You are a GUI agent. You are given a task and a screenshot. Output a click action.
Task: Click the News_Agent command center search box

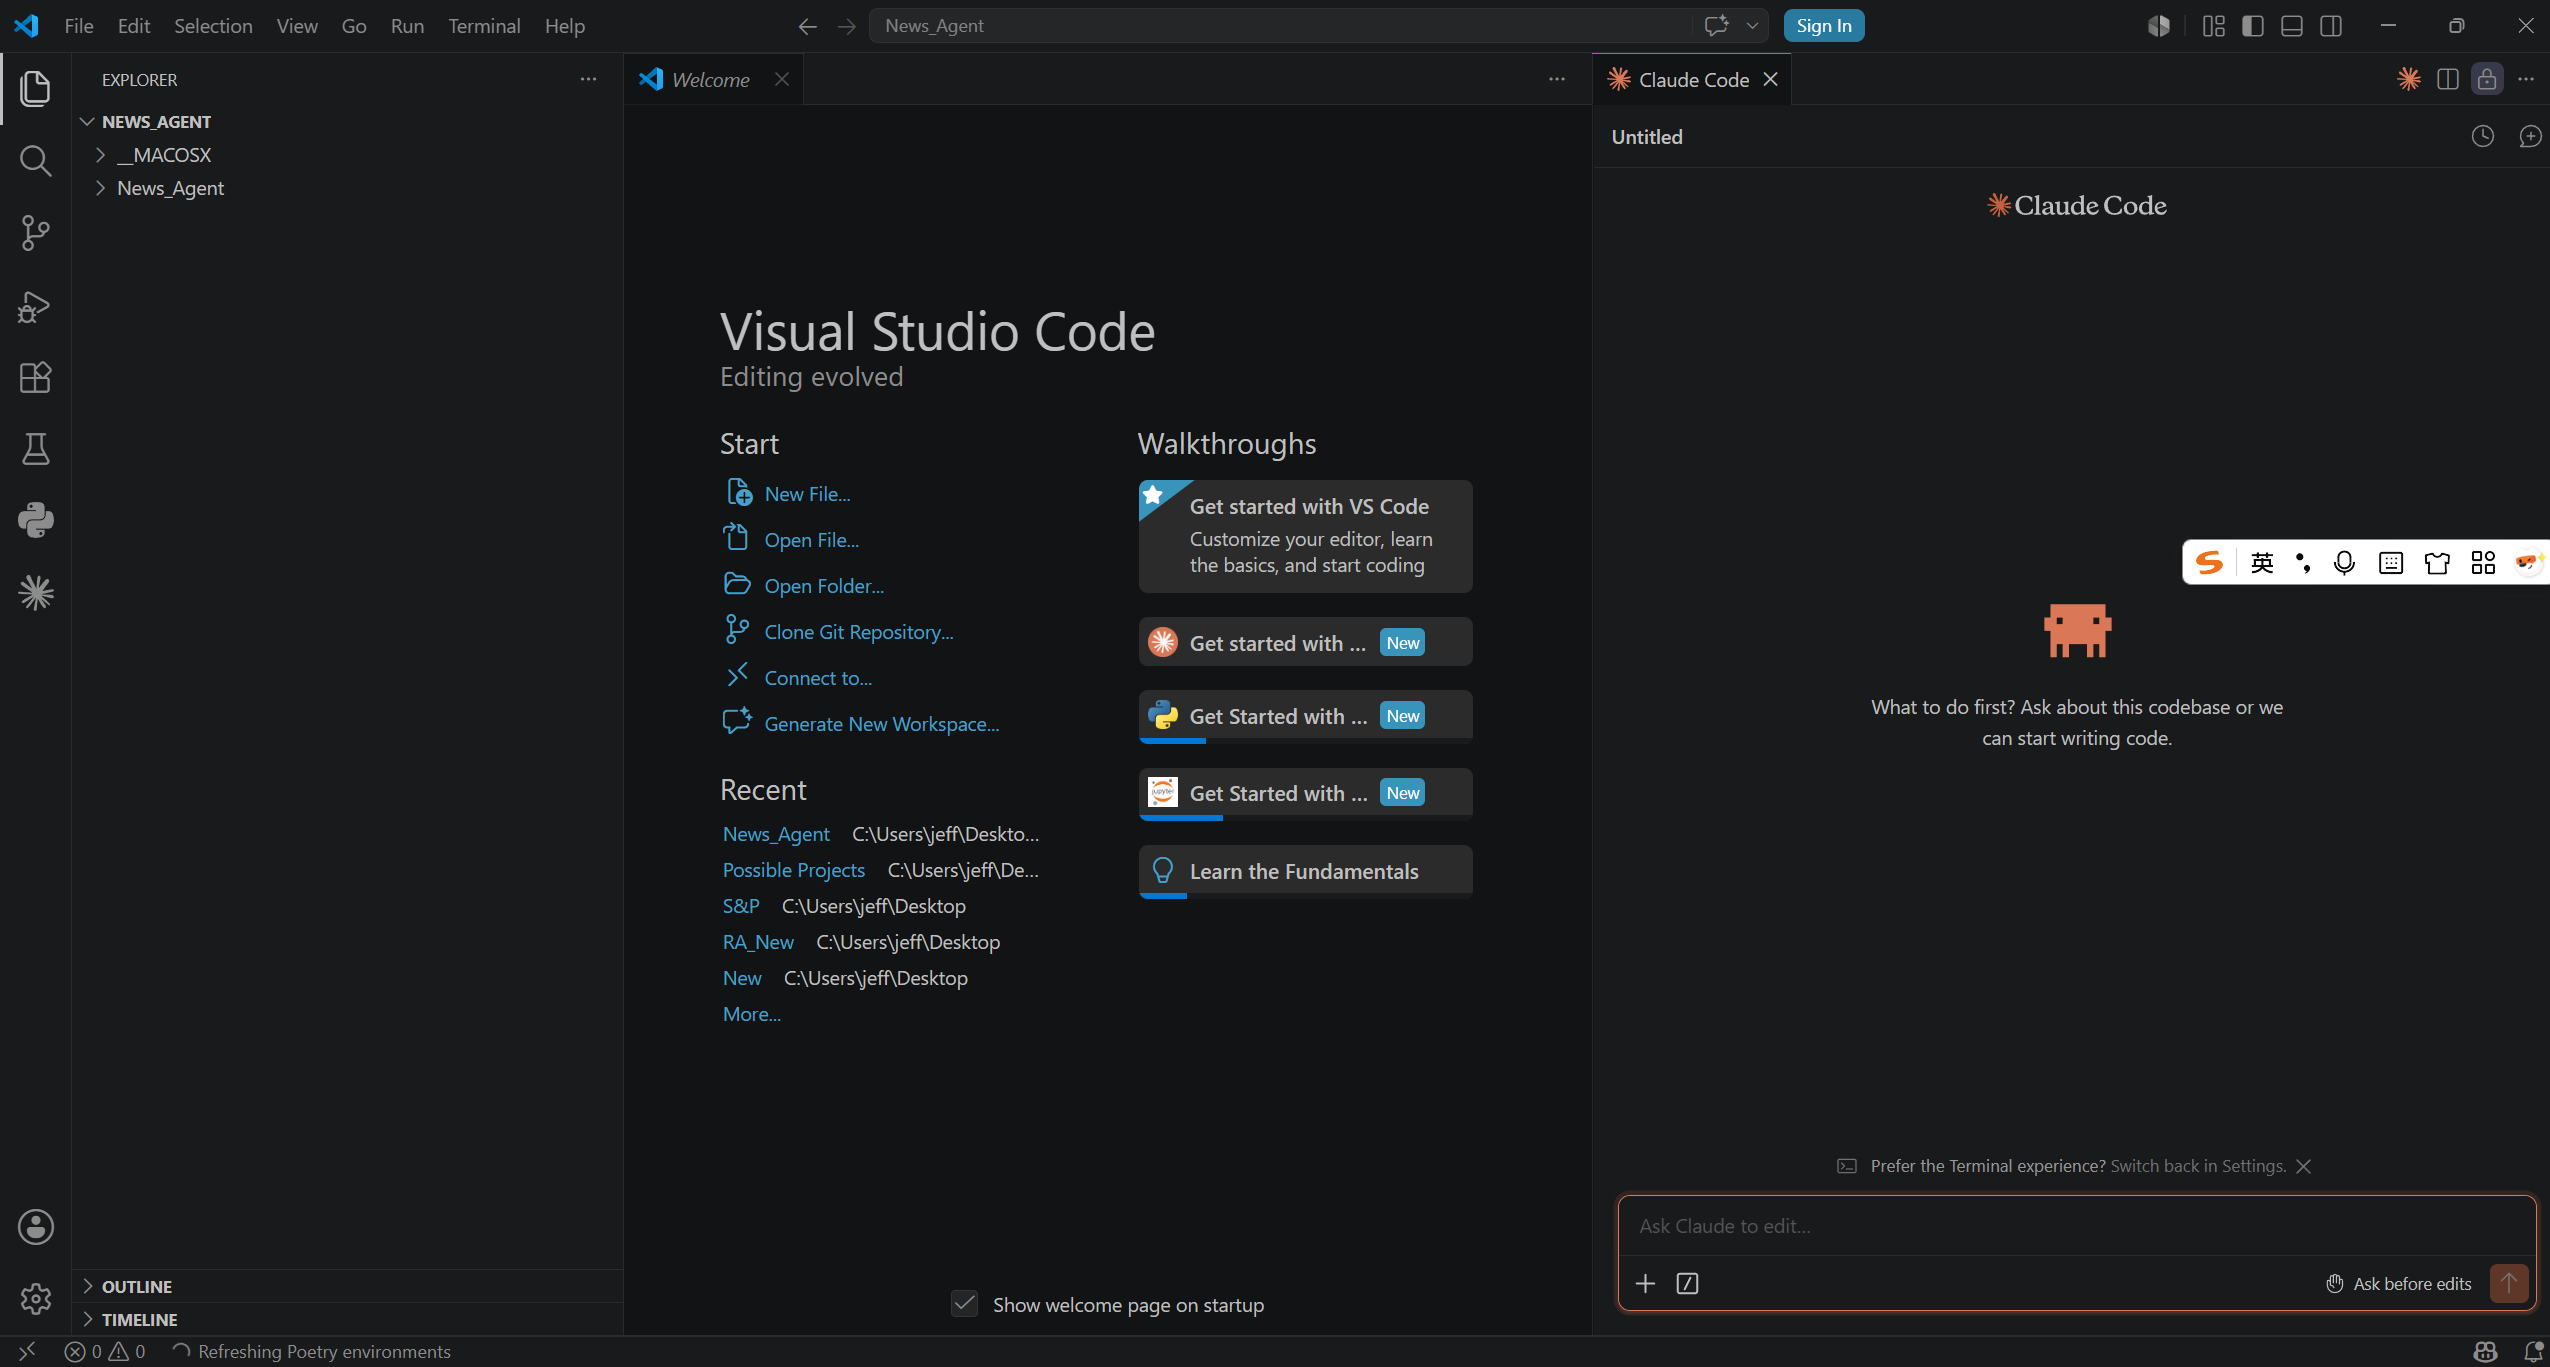(x=1282, y=26)
